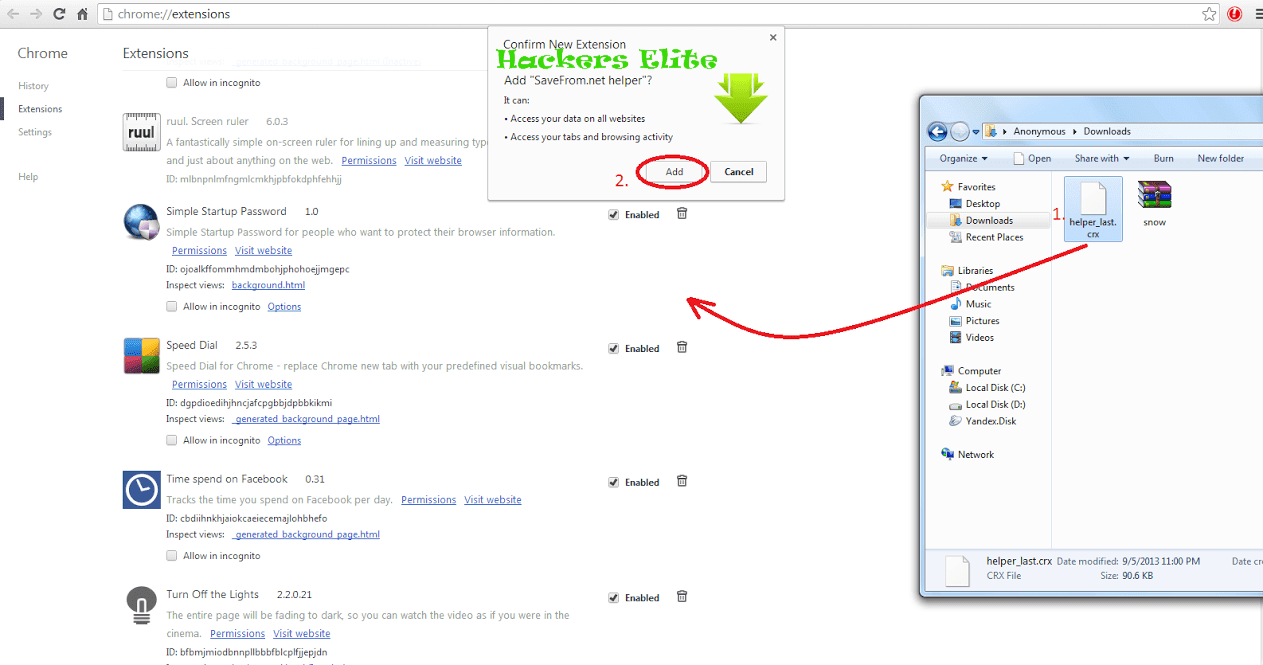Allow Speed Dial in incognito
Image resolution: width=1263 pixels, height=665 pixels.
tap(172, 440)
